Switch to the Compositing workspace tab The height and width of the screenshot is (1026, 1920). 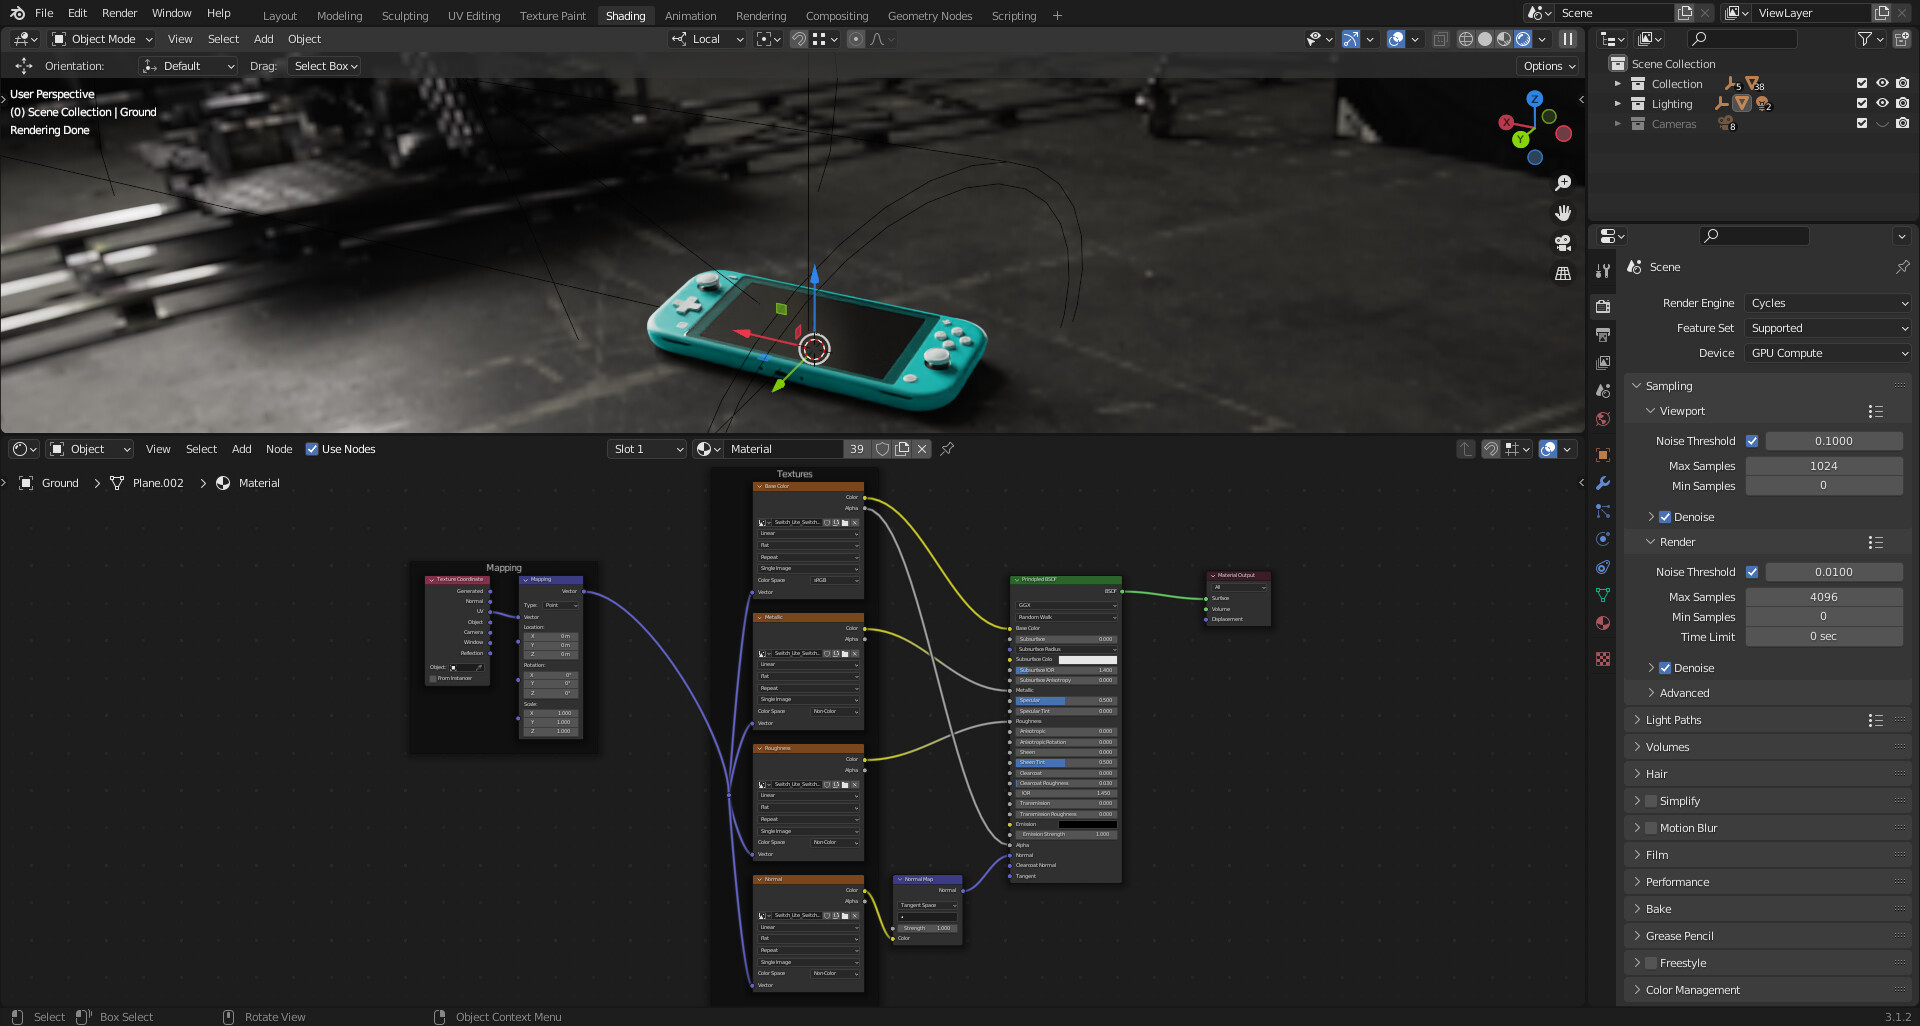click(837, 16)
